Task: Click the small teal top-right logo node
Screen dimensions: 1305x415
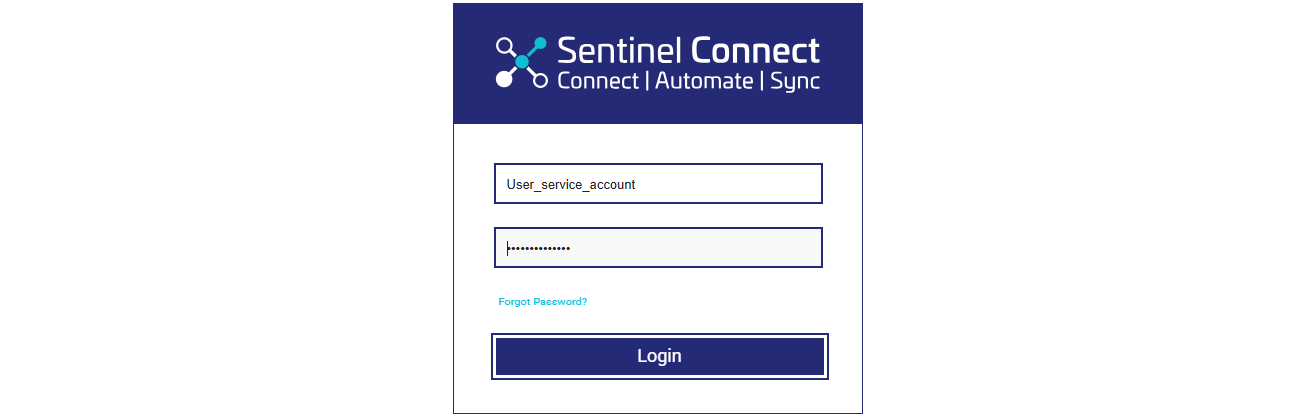Action: click(541, 43)
